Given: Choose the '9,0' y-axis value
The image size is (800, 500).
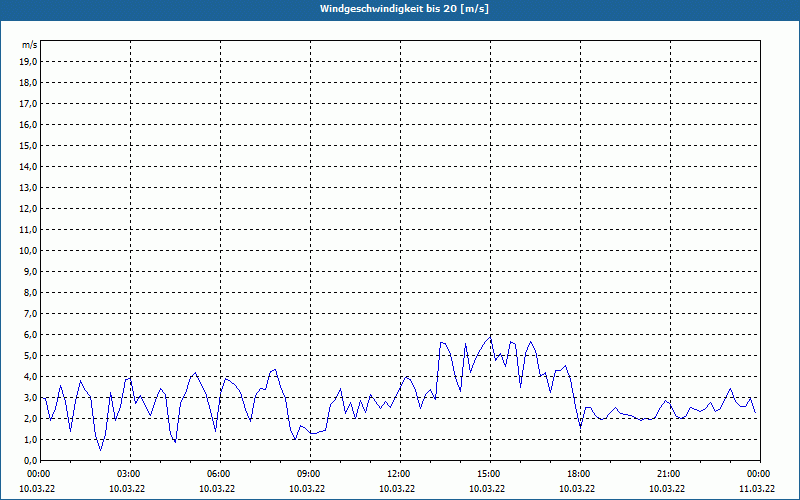Looking at the screenshot, I should (30, 271).
